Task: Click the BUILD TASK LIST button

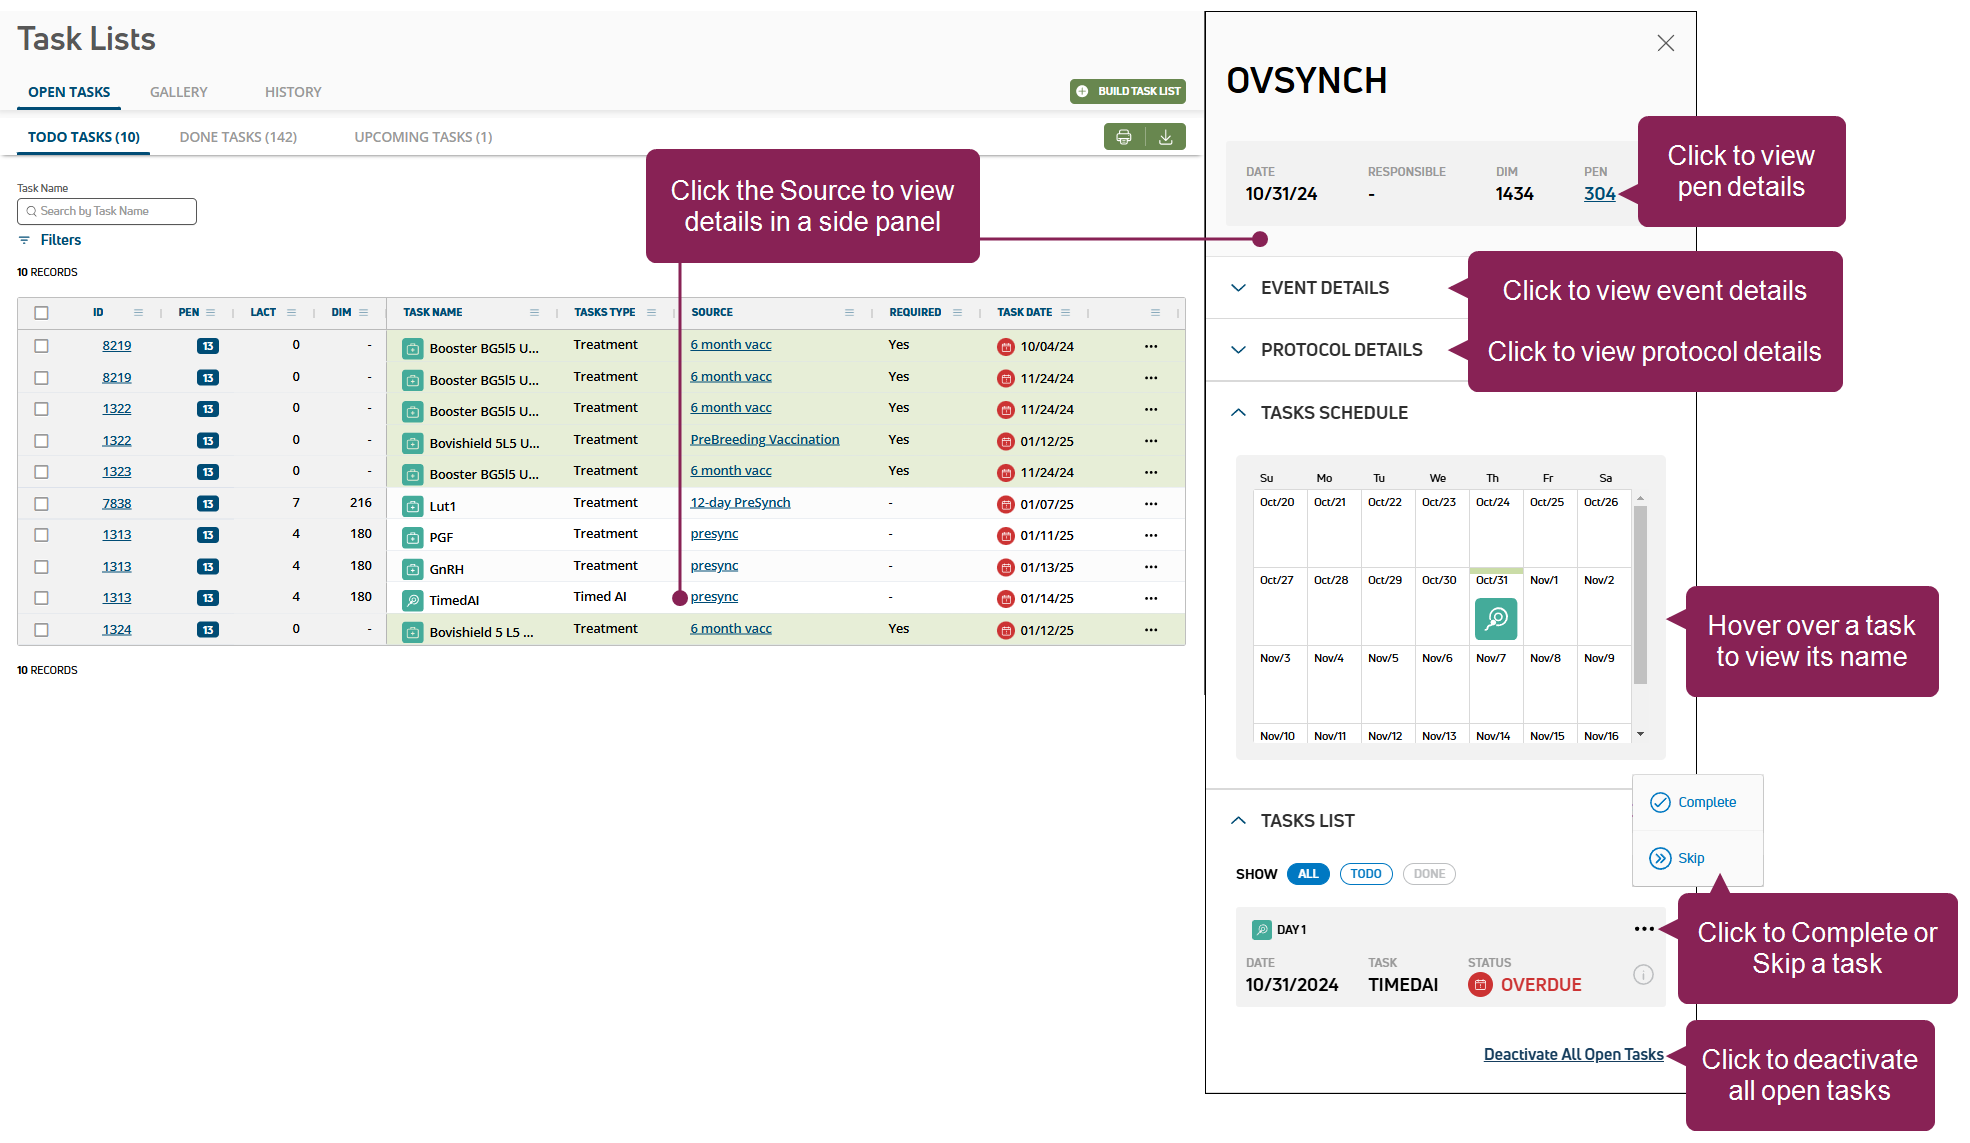Action: pyautogui.click(x=1127, y=91)
